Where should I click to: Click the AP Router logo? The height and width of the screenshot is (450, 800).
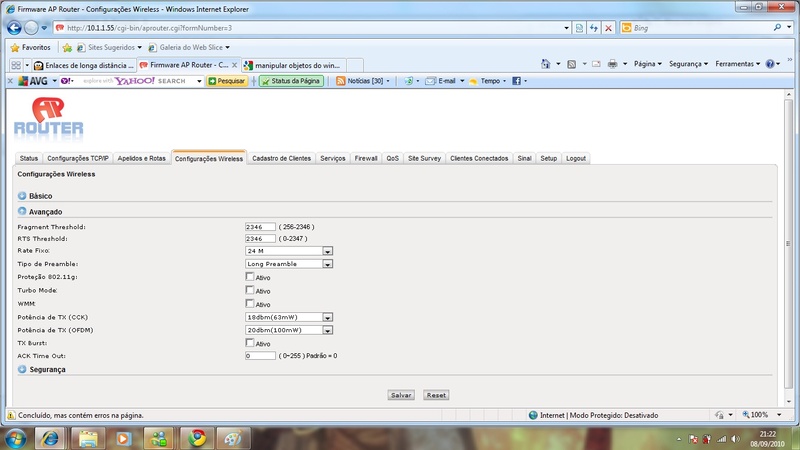pyautogui.click(x=48, y=118)
